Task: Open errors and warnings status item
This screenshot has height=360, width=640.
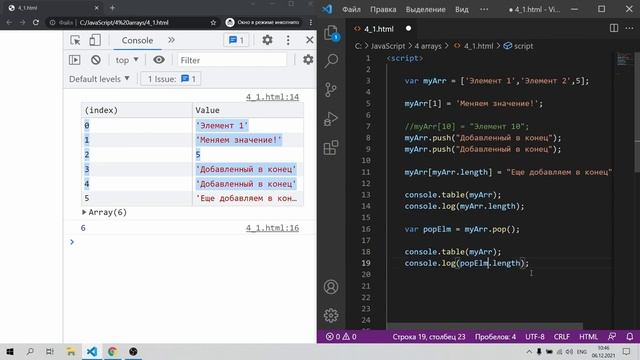Action: pos(341,337)
